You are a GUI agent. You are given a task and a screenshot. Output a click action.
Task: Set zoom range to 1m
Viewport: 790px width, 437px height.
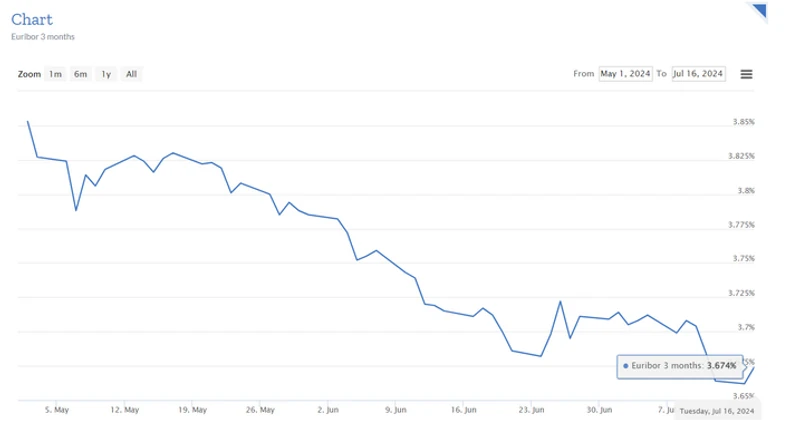coord(56,74)
